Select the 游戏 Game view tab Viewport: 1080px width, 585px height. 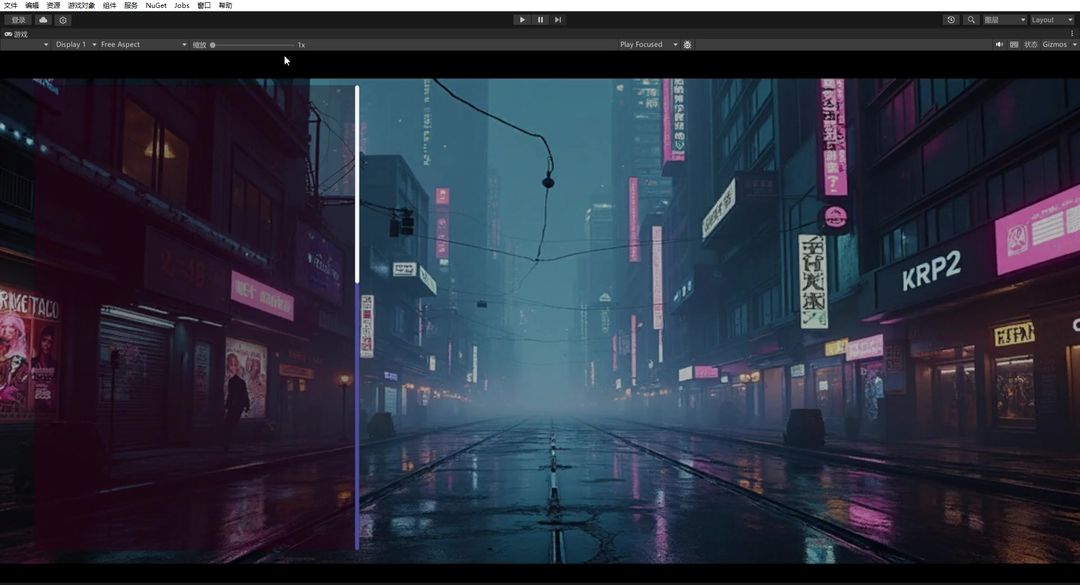tap(16, 34)
